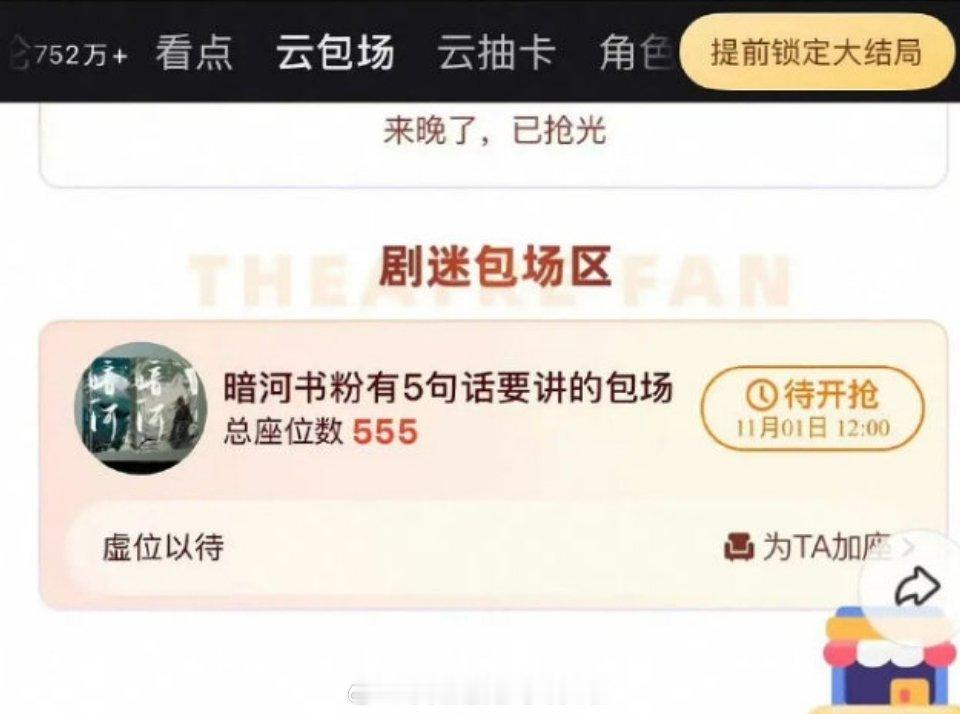Click the clock icon in 待开抢
This screenshot has height=714, width=960.
coord(761,395)
